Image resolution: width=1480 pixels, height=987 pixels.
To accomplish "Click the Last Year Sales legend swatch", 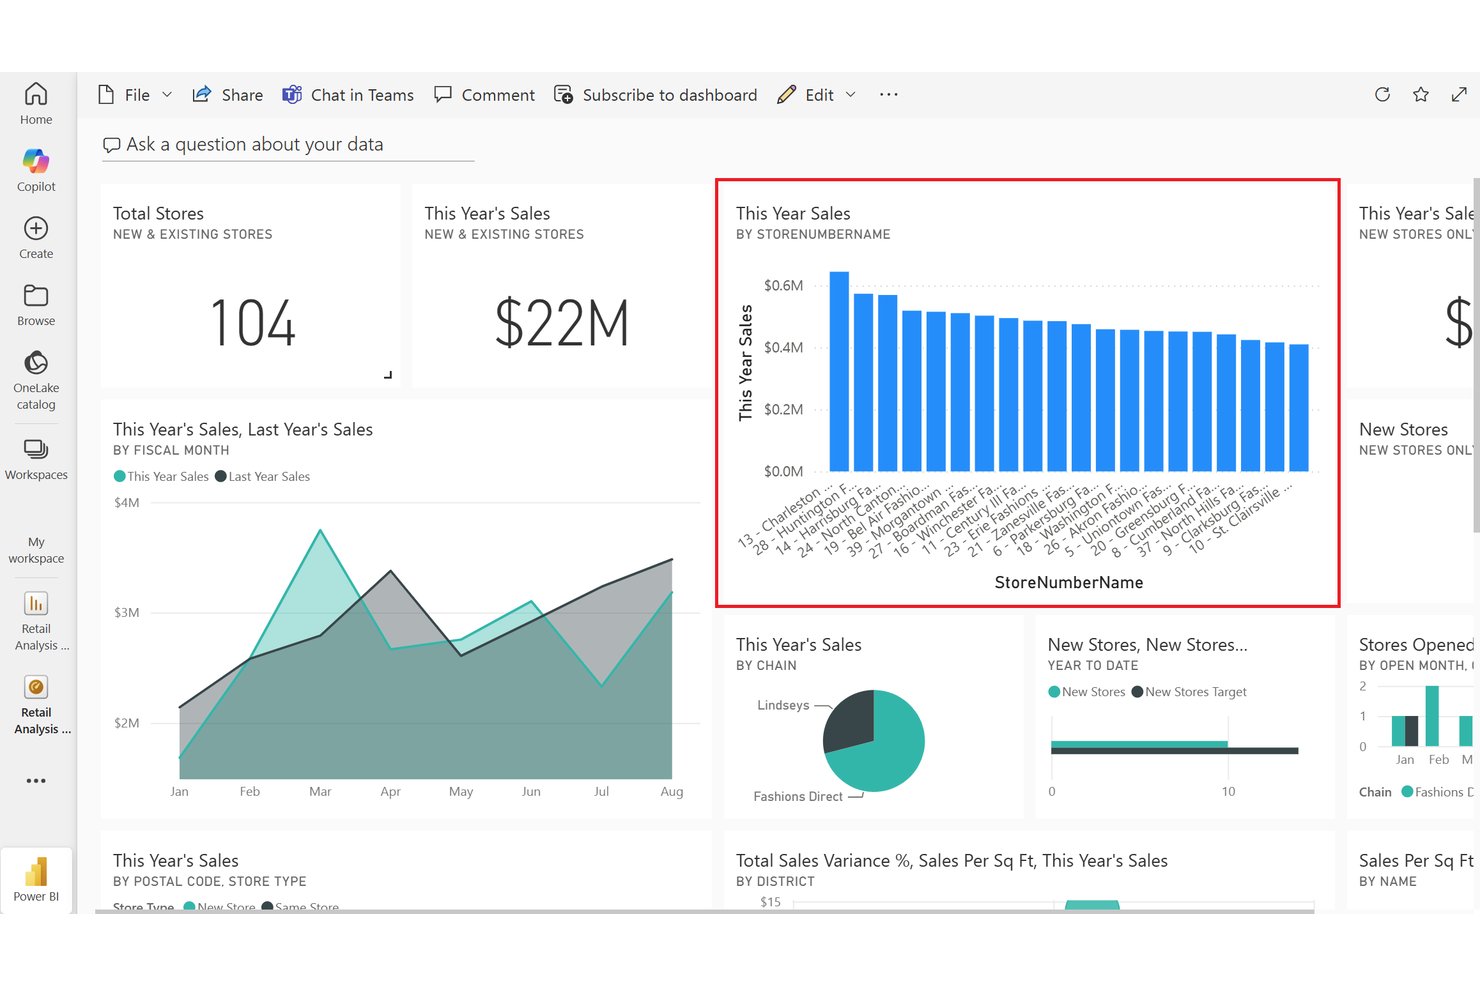I will click(221, 477).
